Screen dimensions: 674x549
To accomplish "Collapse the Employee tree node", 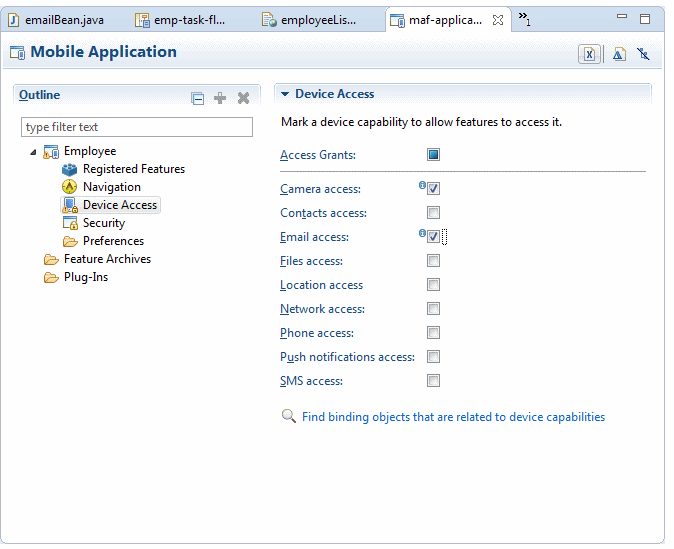I will point(33,152).
